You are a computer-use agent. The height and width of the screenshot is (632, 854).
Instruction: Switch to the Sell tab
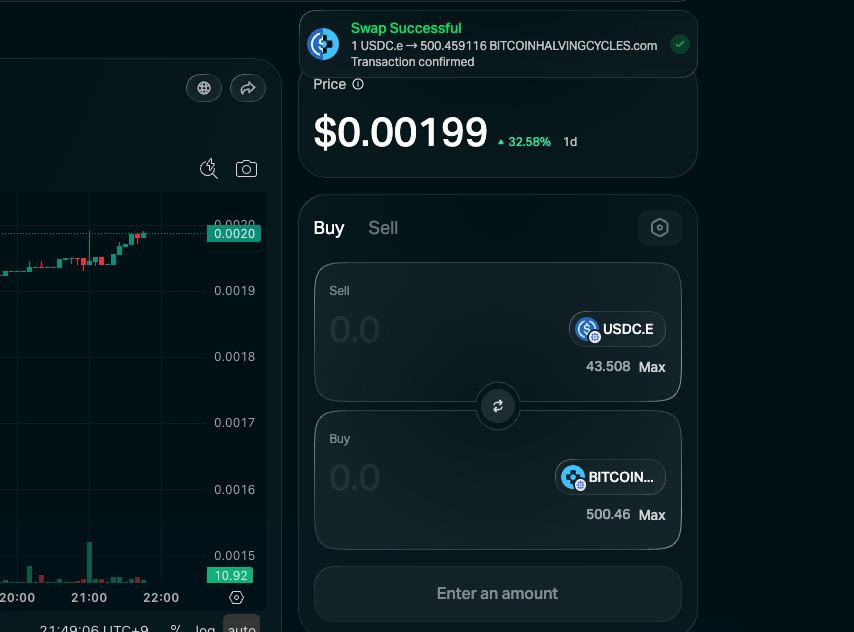pos(383,228)
